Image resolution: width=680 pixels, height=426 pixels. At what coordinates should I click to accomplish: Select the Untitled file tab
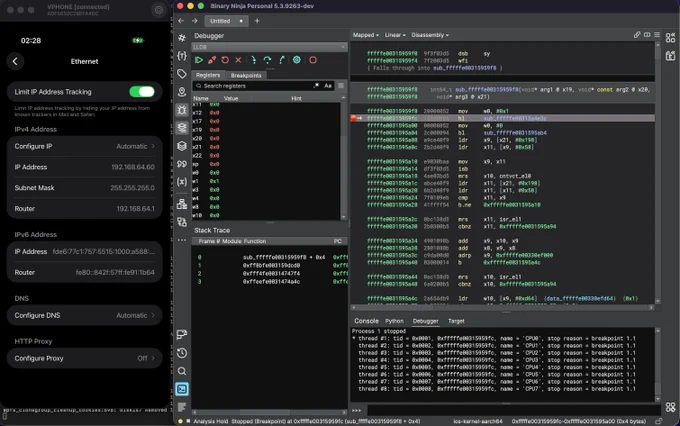click(226, 21)
